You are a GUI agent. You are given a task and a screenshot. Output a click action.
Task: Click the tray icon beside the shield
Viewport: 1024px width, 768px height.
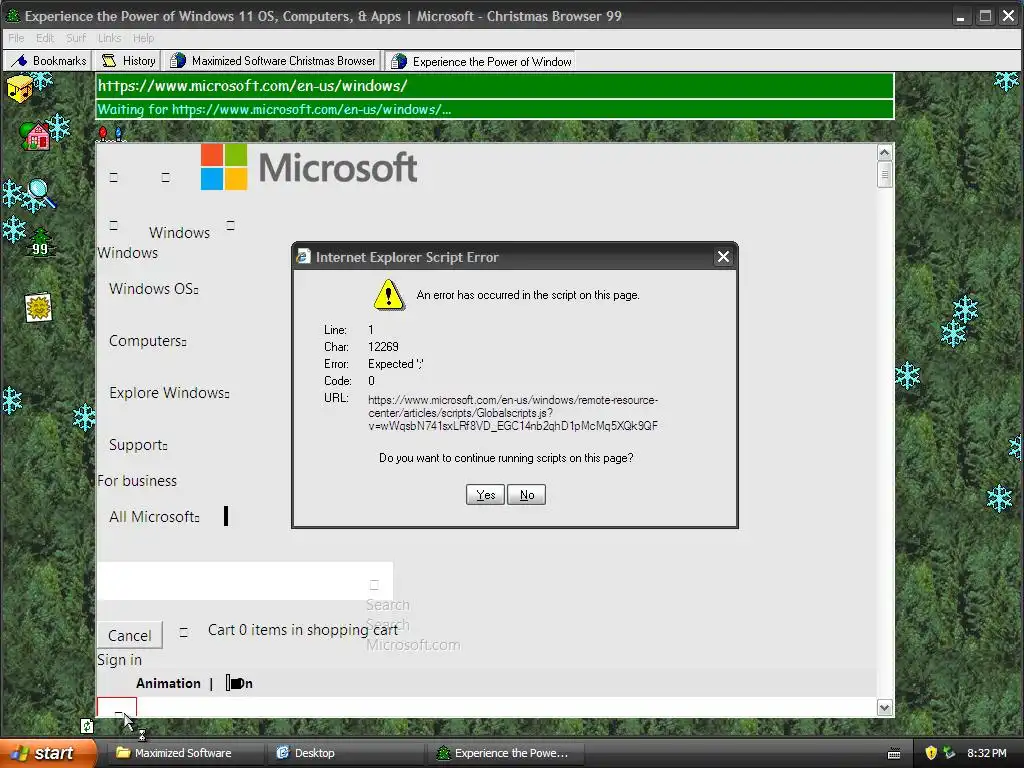(949, 753)
